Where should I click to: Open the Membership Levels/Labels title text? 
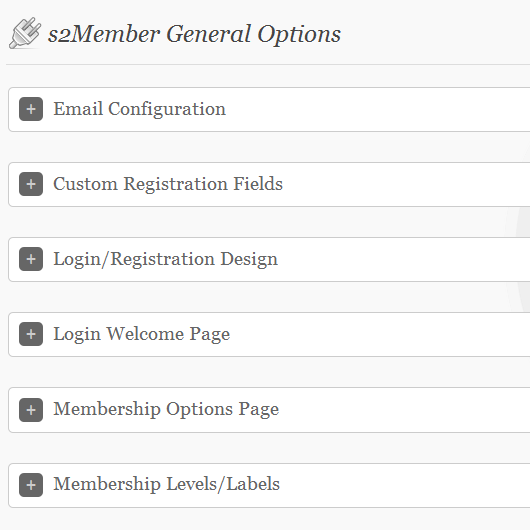[x=167, y=484]
